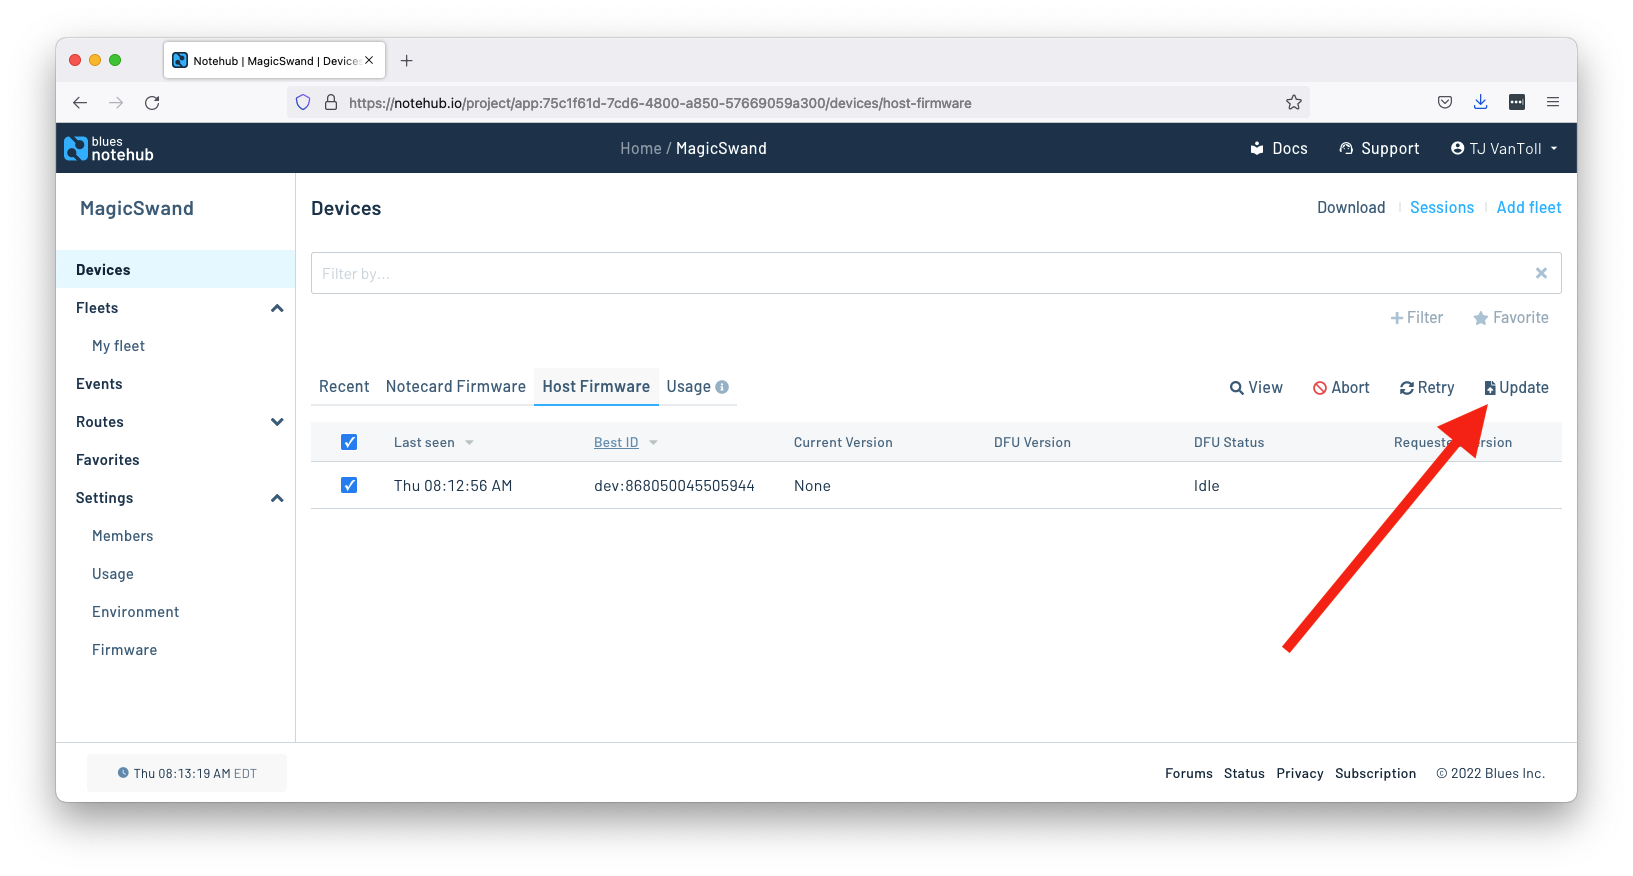Uncheck the dev:868050045505944 row checkbox
Image resolution: width=1633 pixels, height=876 pixels.
349,485
